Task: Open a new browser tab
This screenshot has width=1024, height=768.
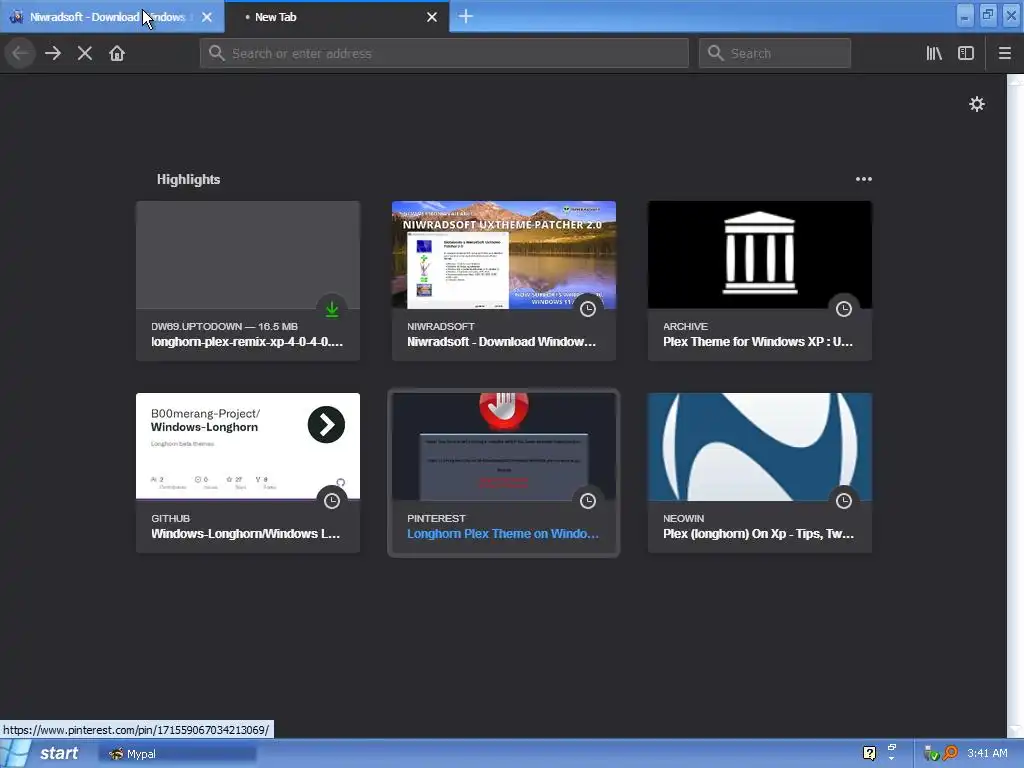Action: pyautogui.click(x=466, y=16)
